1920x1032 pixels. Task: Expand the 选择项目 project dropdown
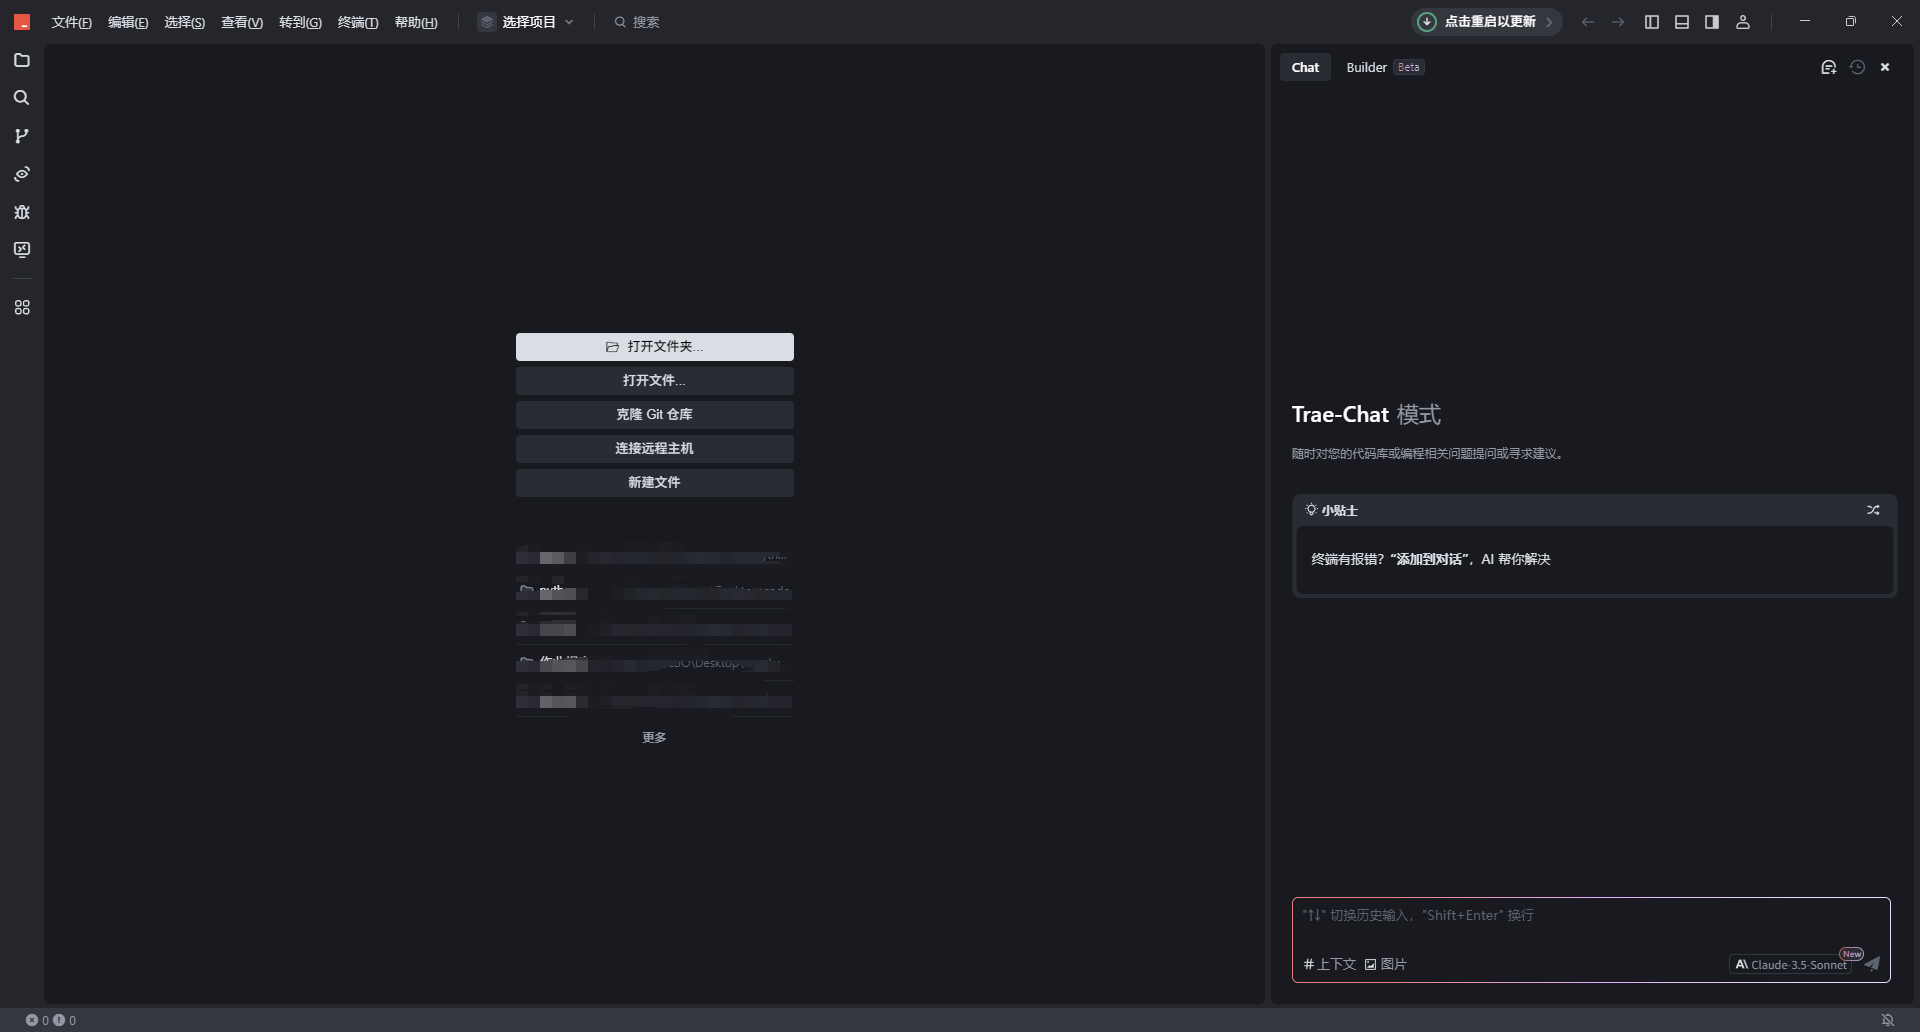point(527,22)
